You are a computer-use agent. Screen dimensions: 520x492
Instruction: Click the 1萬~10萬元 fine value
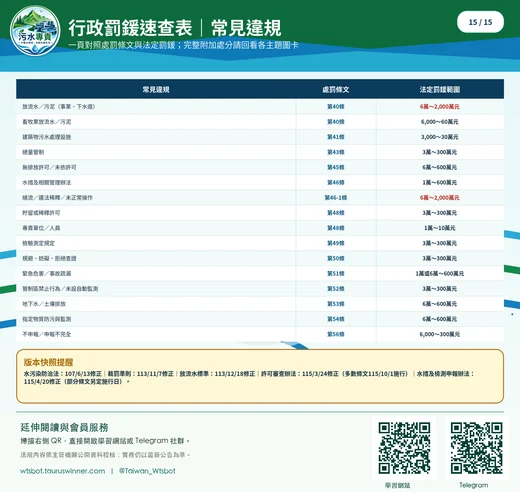coord(440,228)
